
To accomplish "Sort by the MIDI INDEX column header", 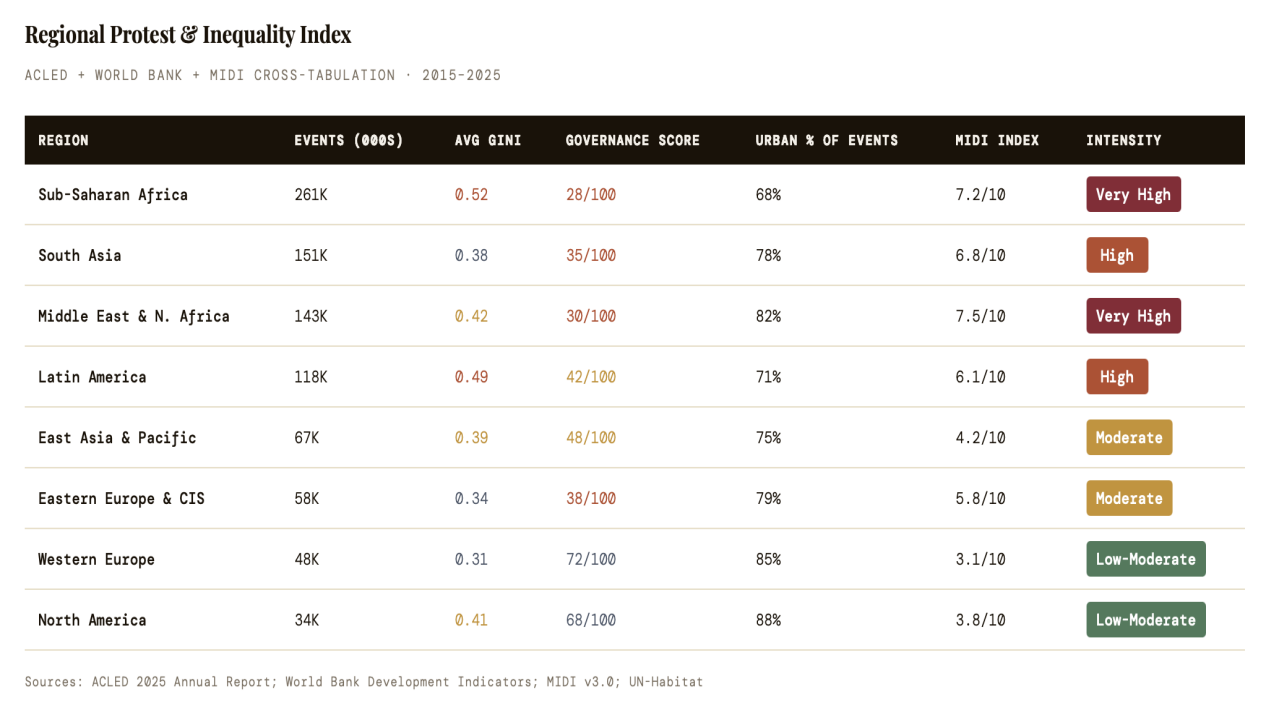I will point(996,141).
